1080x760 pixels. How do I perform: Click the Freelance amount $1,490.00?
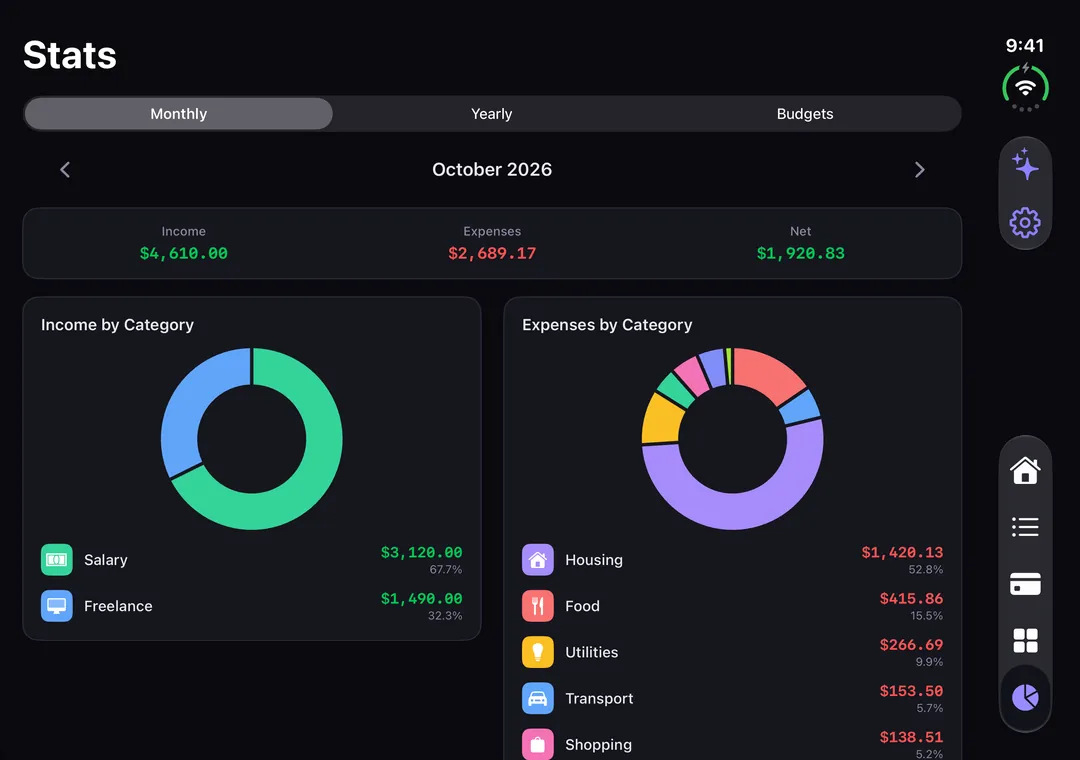point(422,599)
